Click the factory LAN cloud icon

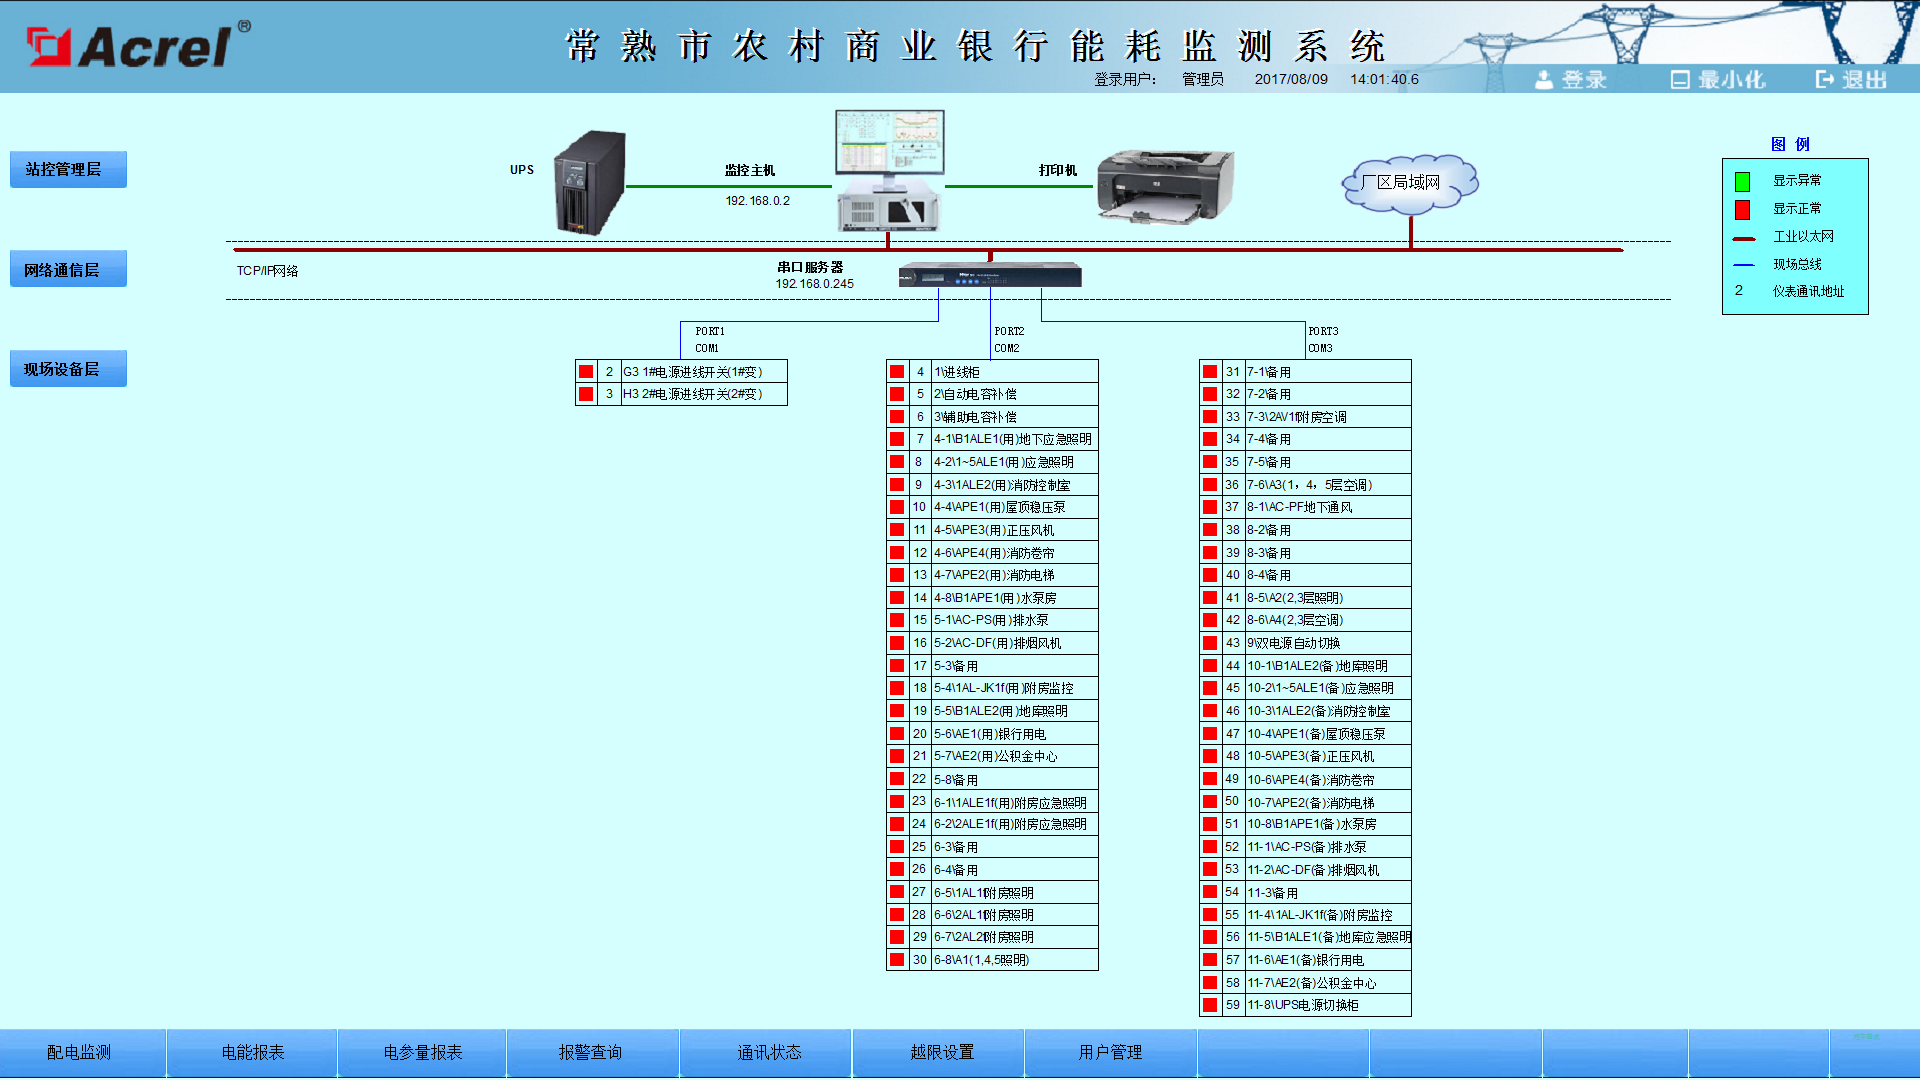[1409, 183]
